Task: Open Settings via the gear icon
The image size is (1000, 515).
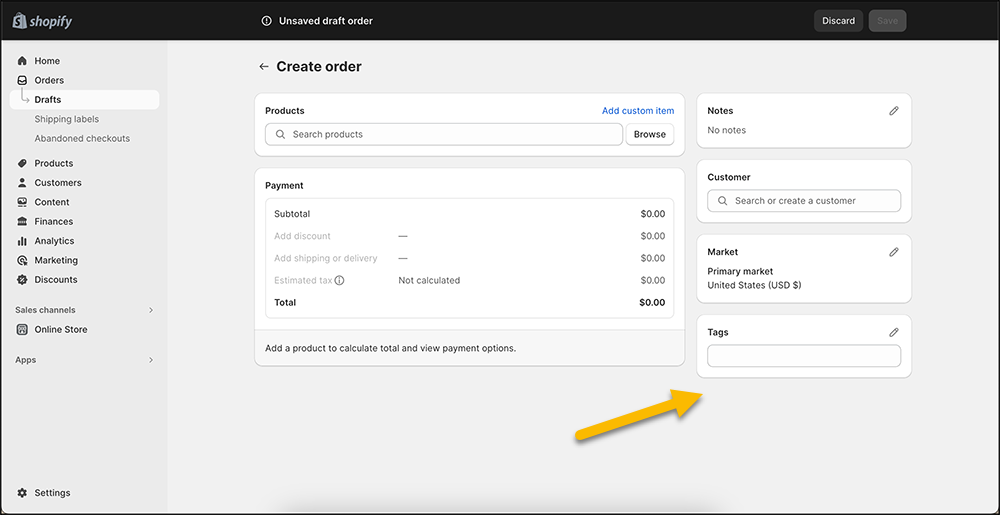Action: (22, 493)
